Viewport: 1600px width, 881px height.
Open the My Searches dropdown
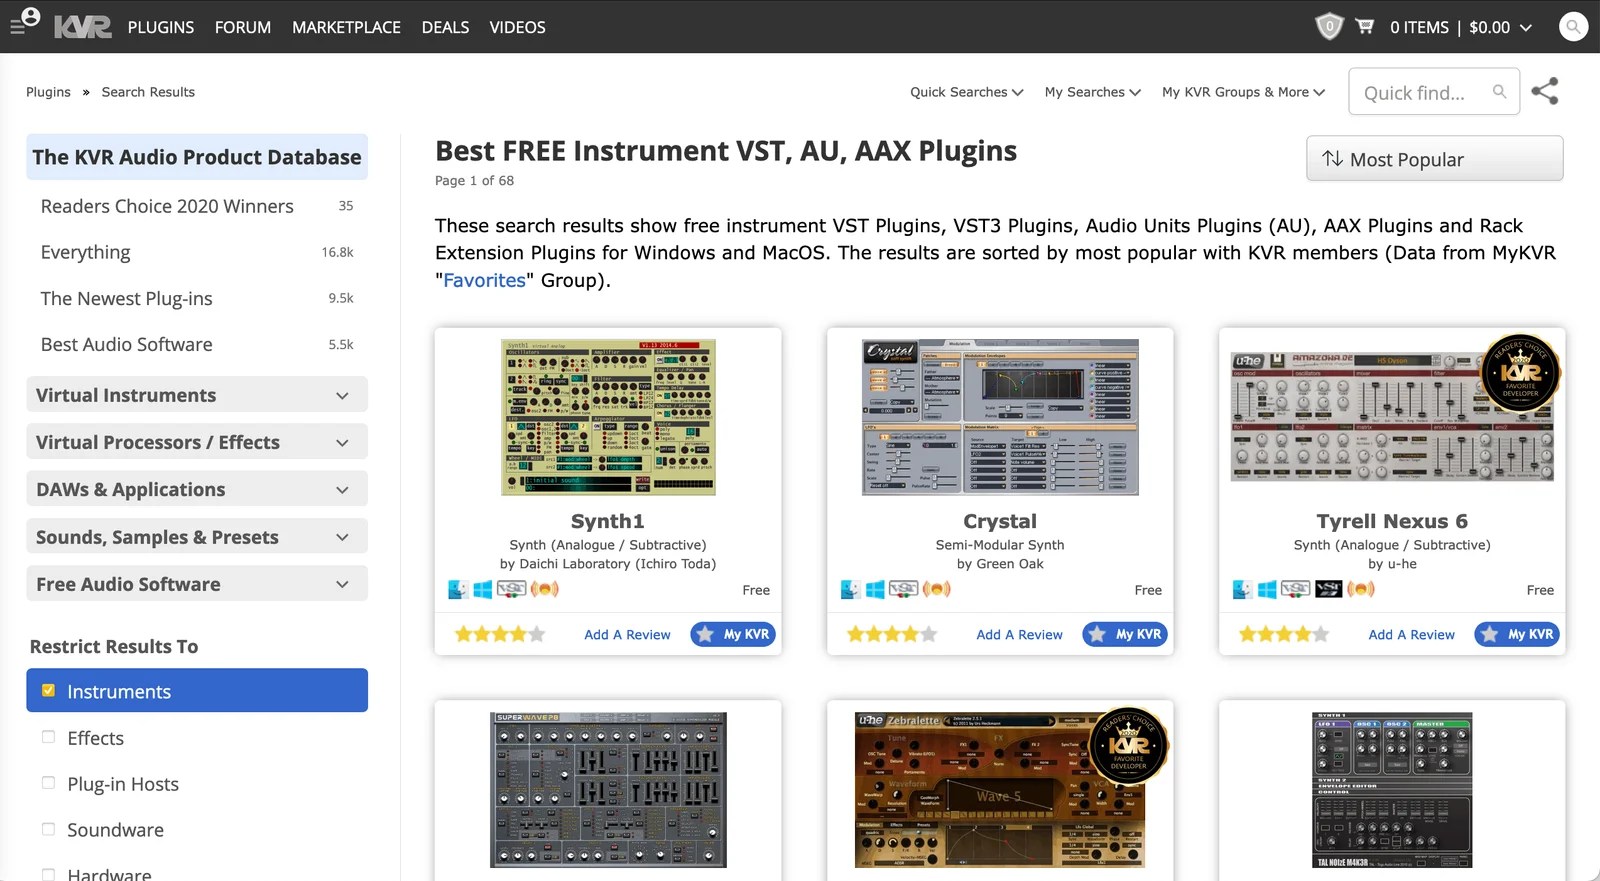pos(1092,92)
